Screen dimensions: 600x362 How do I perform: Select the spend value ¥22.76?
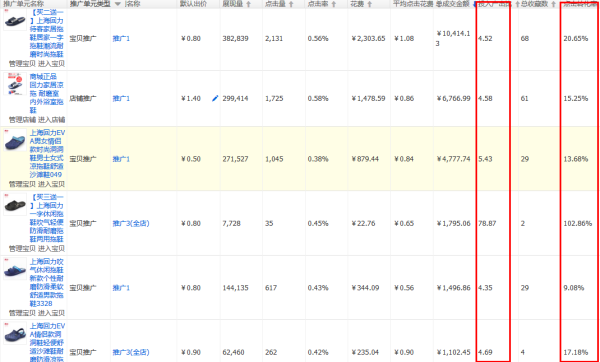tap(363, 223)
